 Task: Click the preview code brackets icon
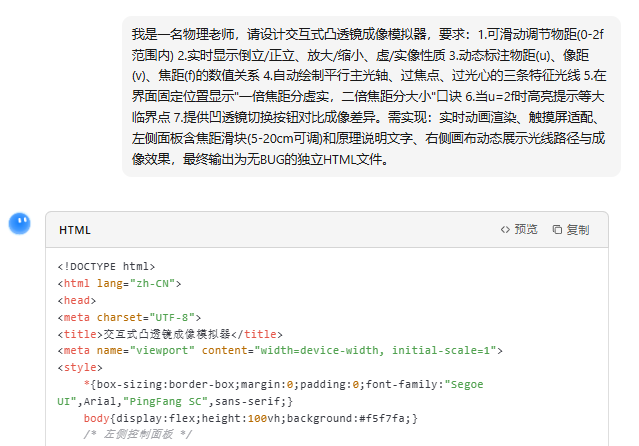(x=505, y=230)
